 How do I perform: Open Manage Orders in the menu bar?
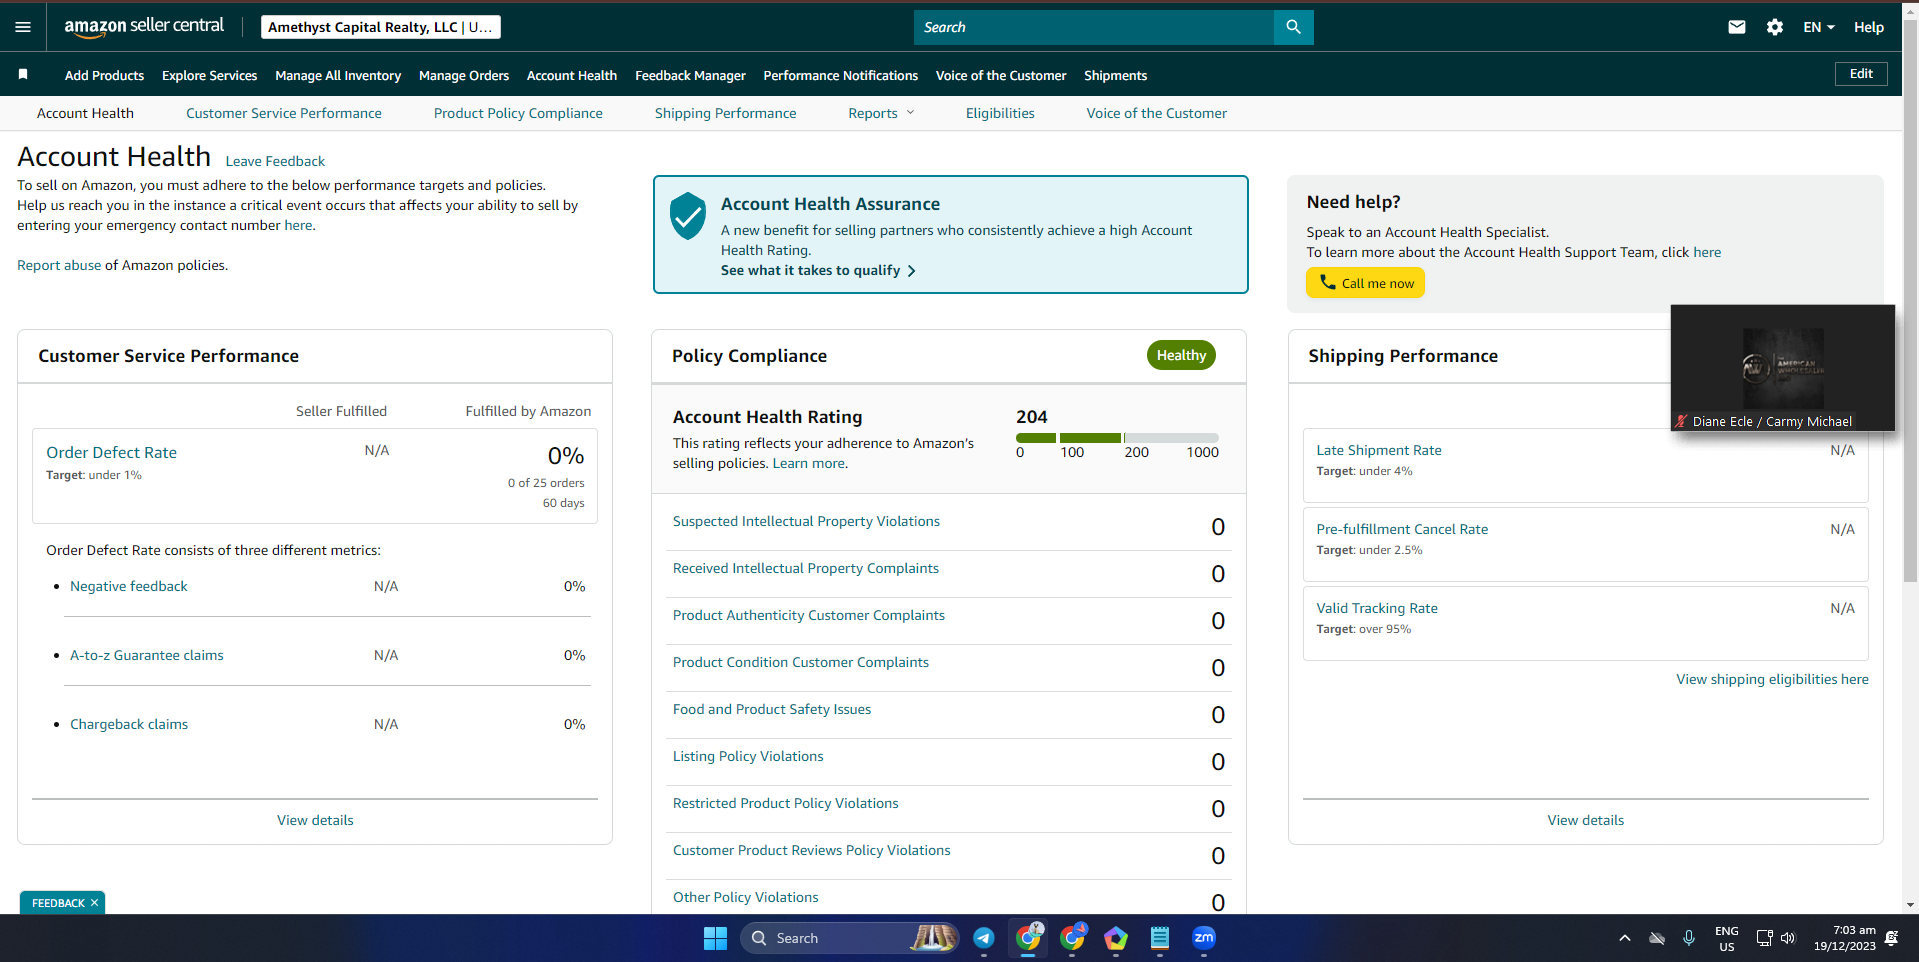pyautogui.click(x=464, y=75)
